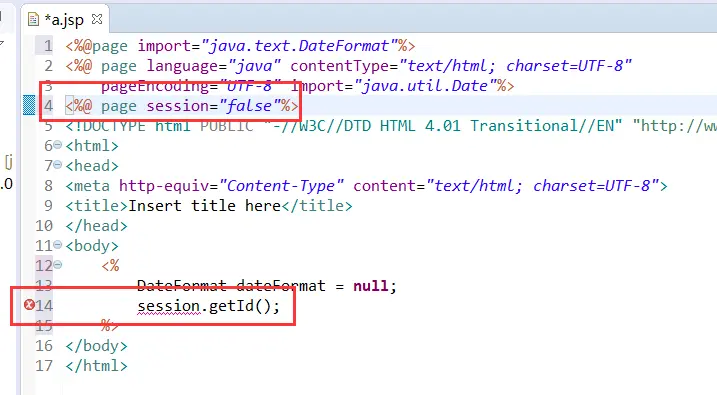
Task: Click the null keyword on line 13
Action: (371, 286)
